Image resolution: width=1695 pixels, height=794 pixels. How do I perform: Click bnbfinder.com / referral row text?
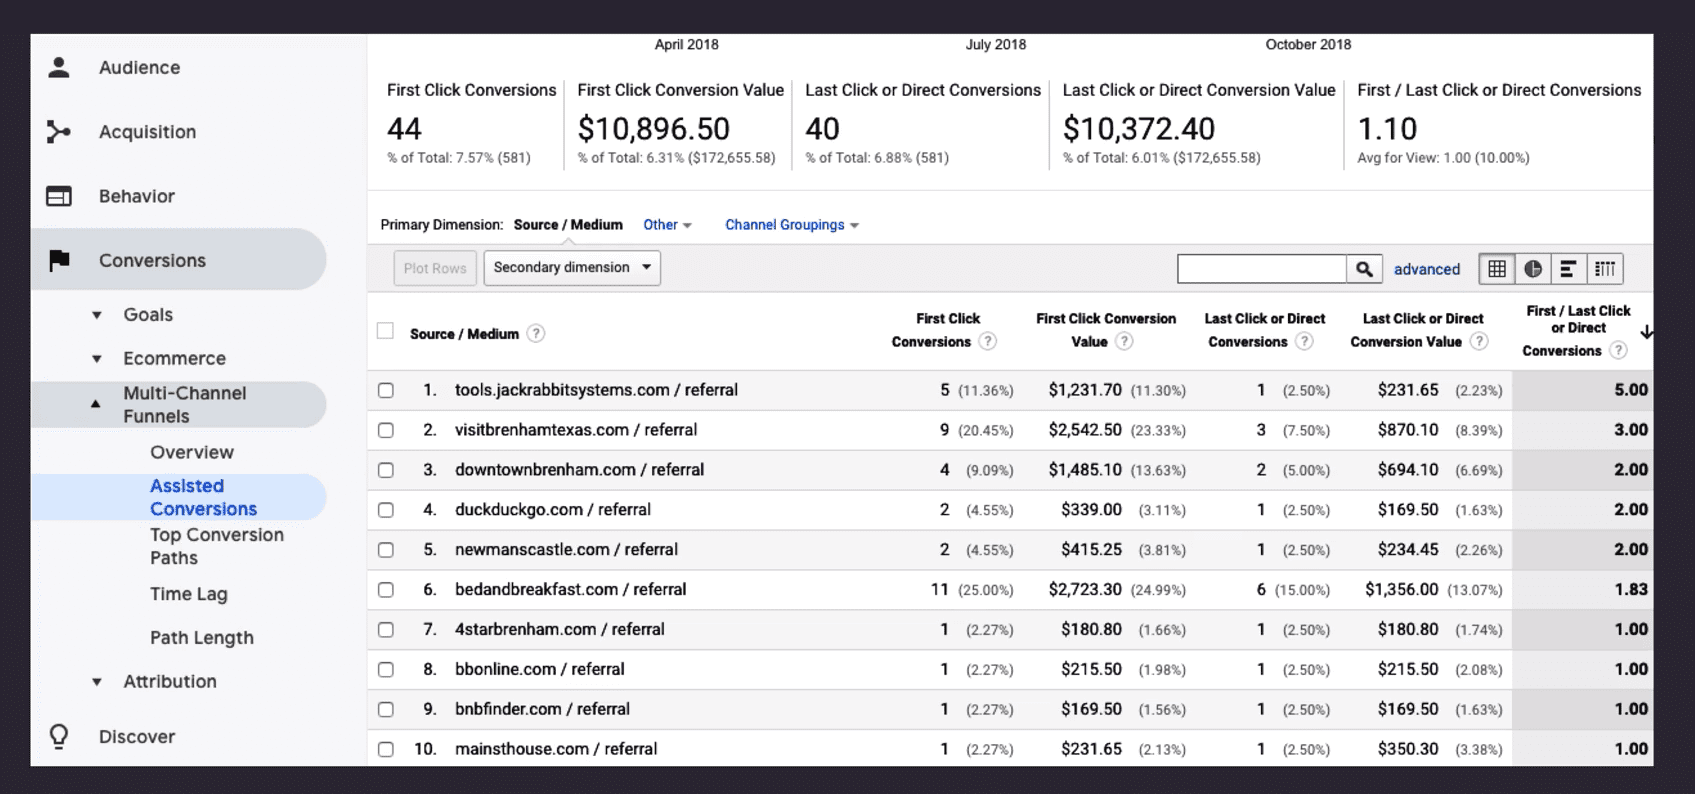[x=542, y=709]
